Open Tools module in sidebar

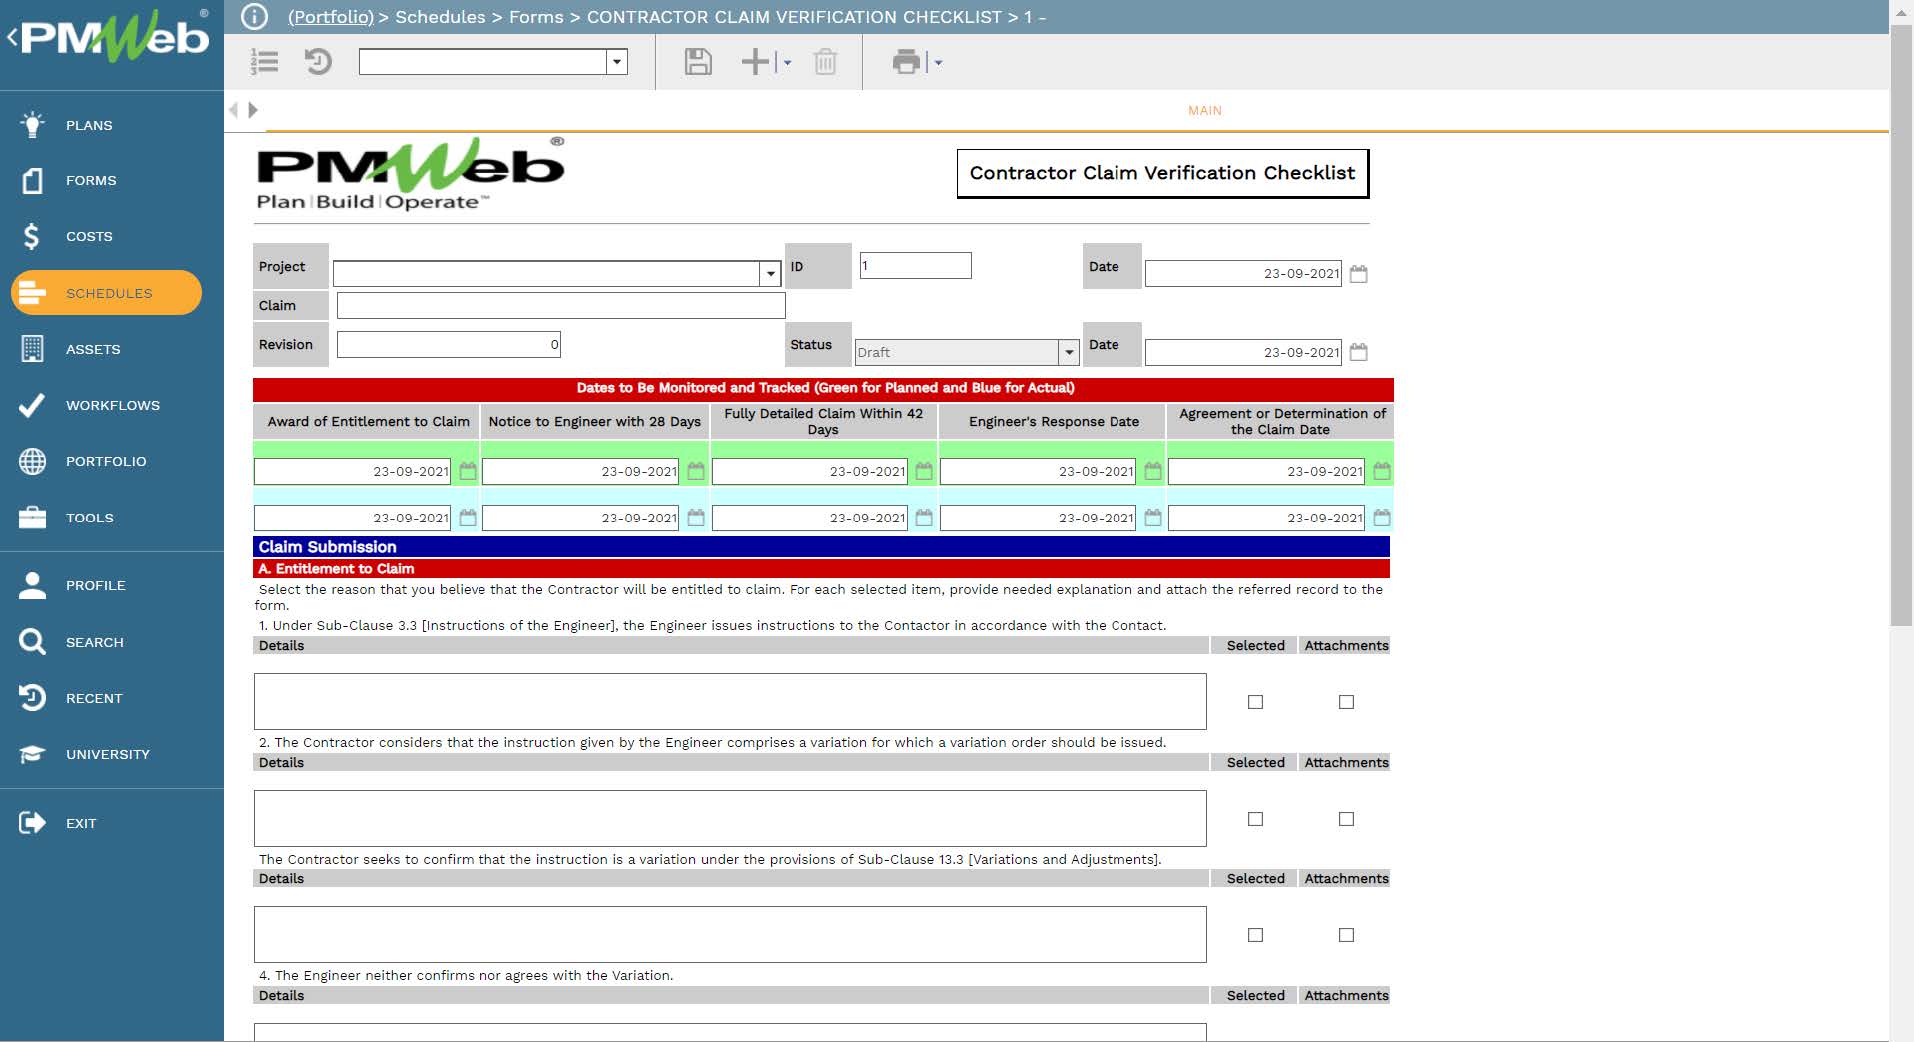89,518
